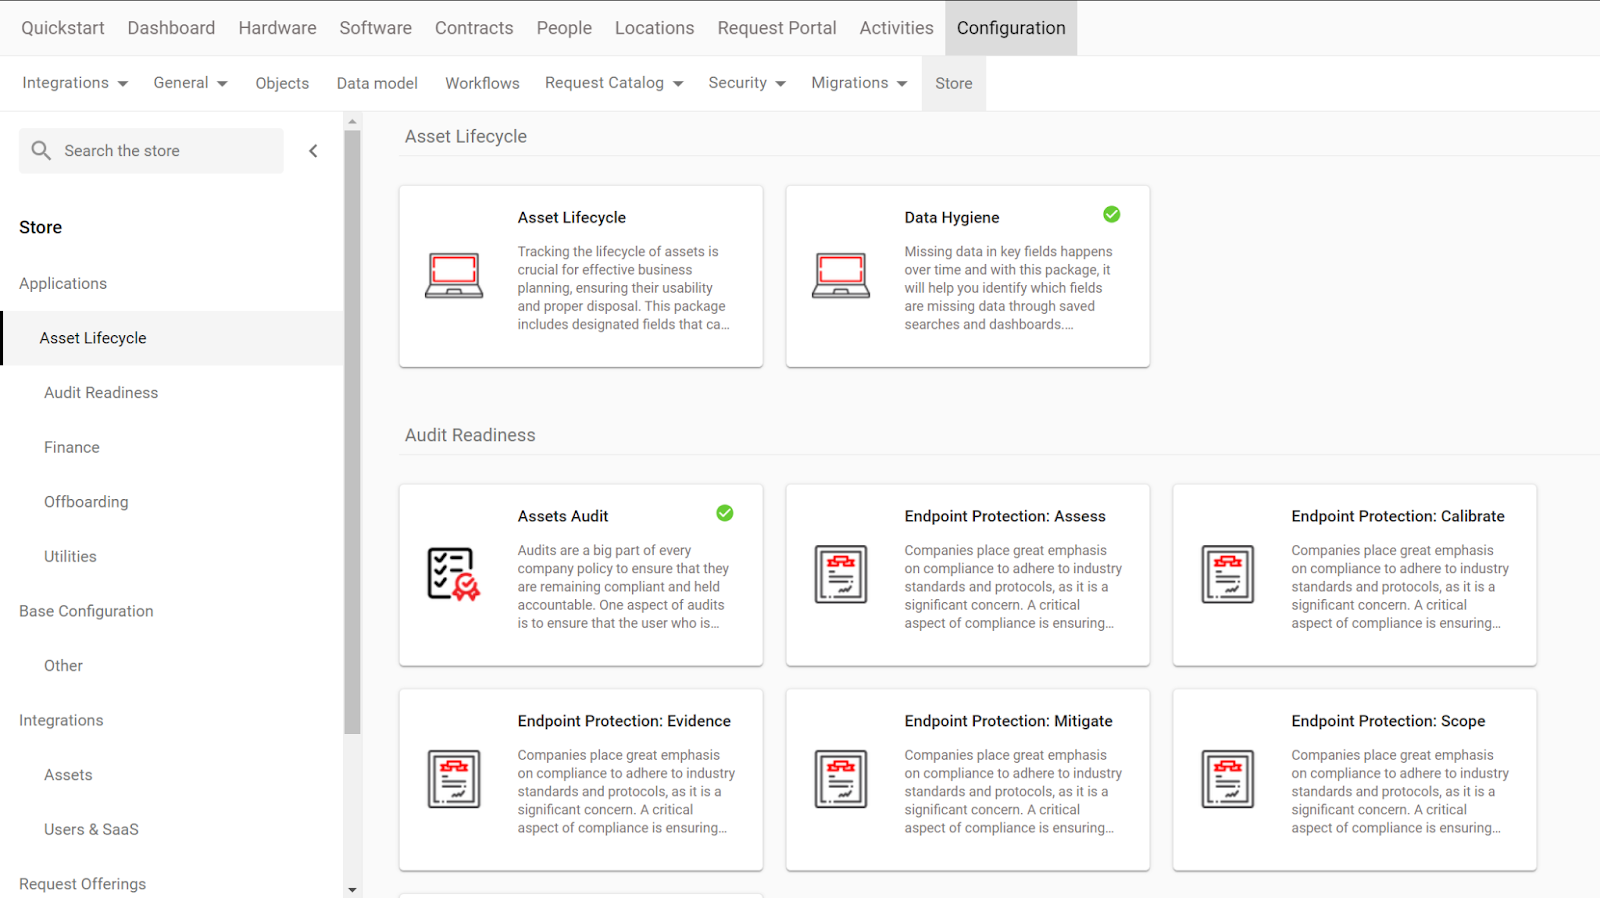Click the Endpoint Protection: Evidence document icon
Screen dimensions: 1600x898
pos(453,779)
